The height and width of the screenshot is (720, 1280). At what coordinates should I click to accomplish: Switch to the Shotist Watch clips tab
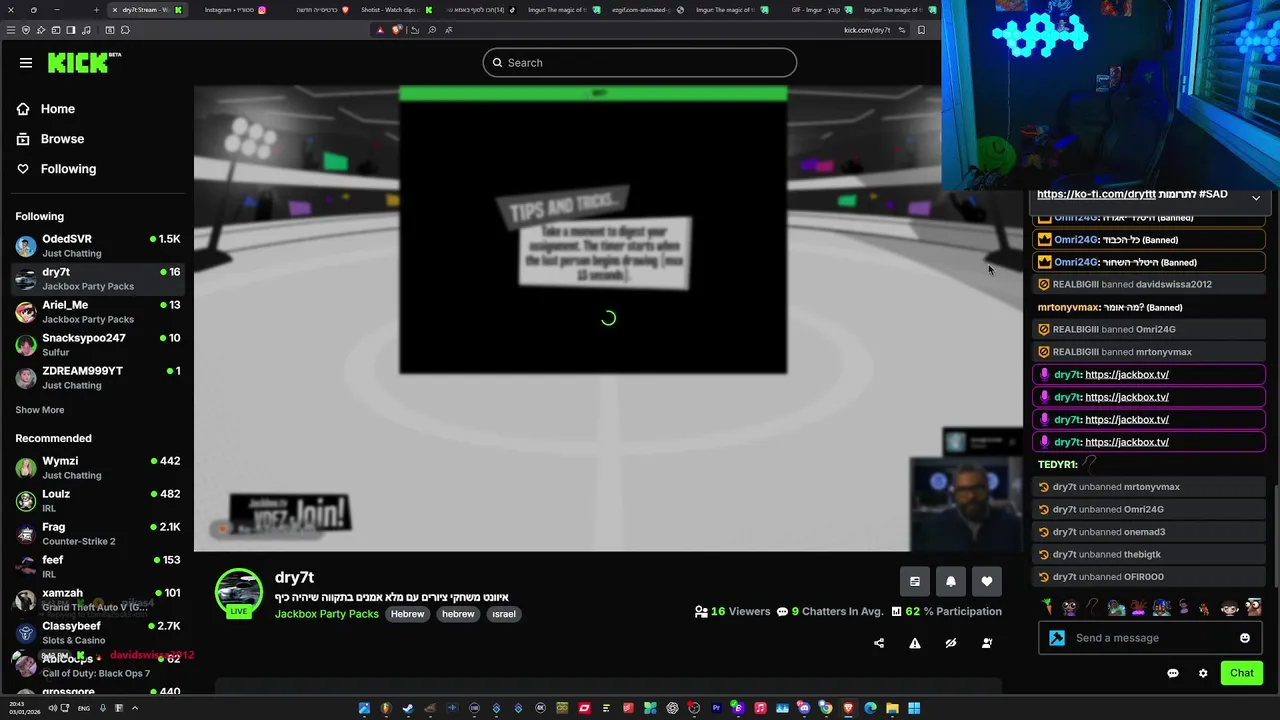pos(395,10)
